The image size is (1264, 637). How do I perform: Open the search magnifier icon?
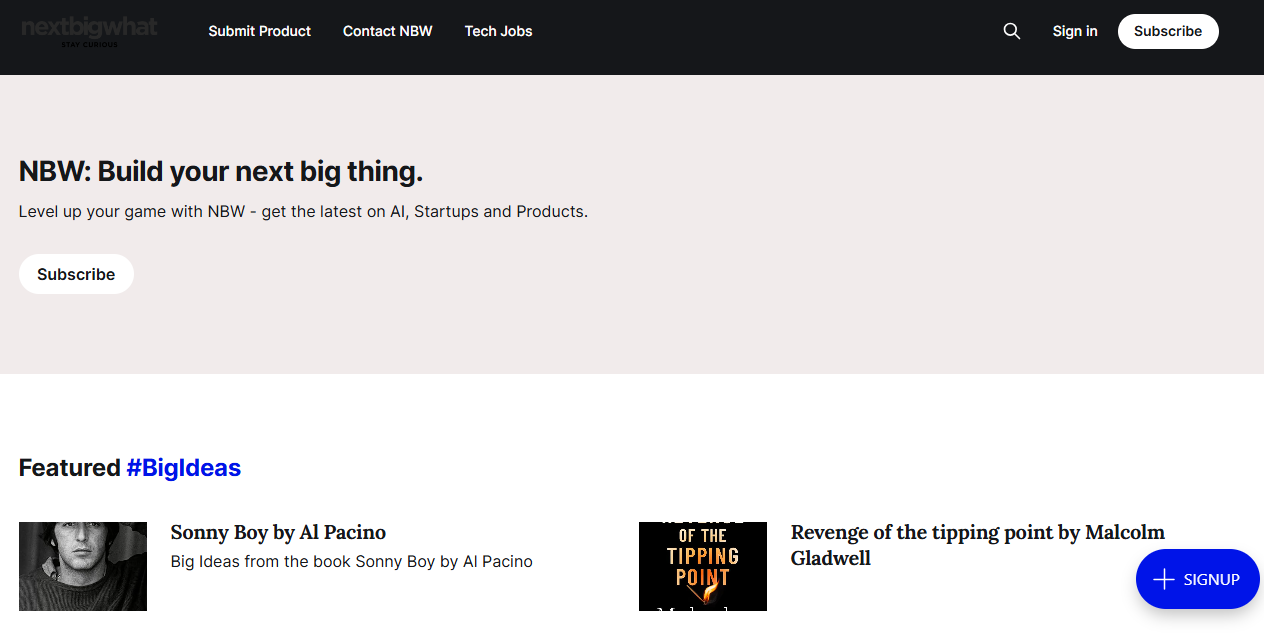tap(1012, 31)
